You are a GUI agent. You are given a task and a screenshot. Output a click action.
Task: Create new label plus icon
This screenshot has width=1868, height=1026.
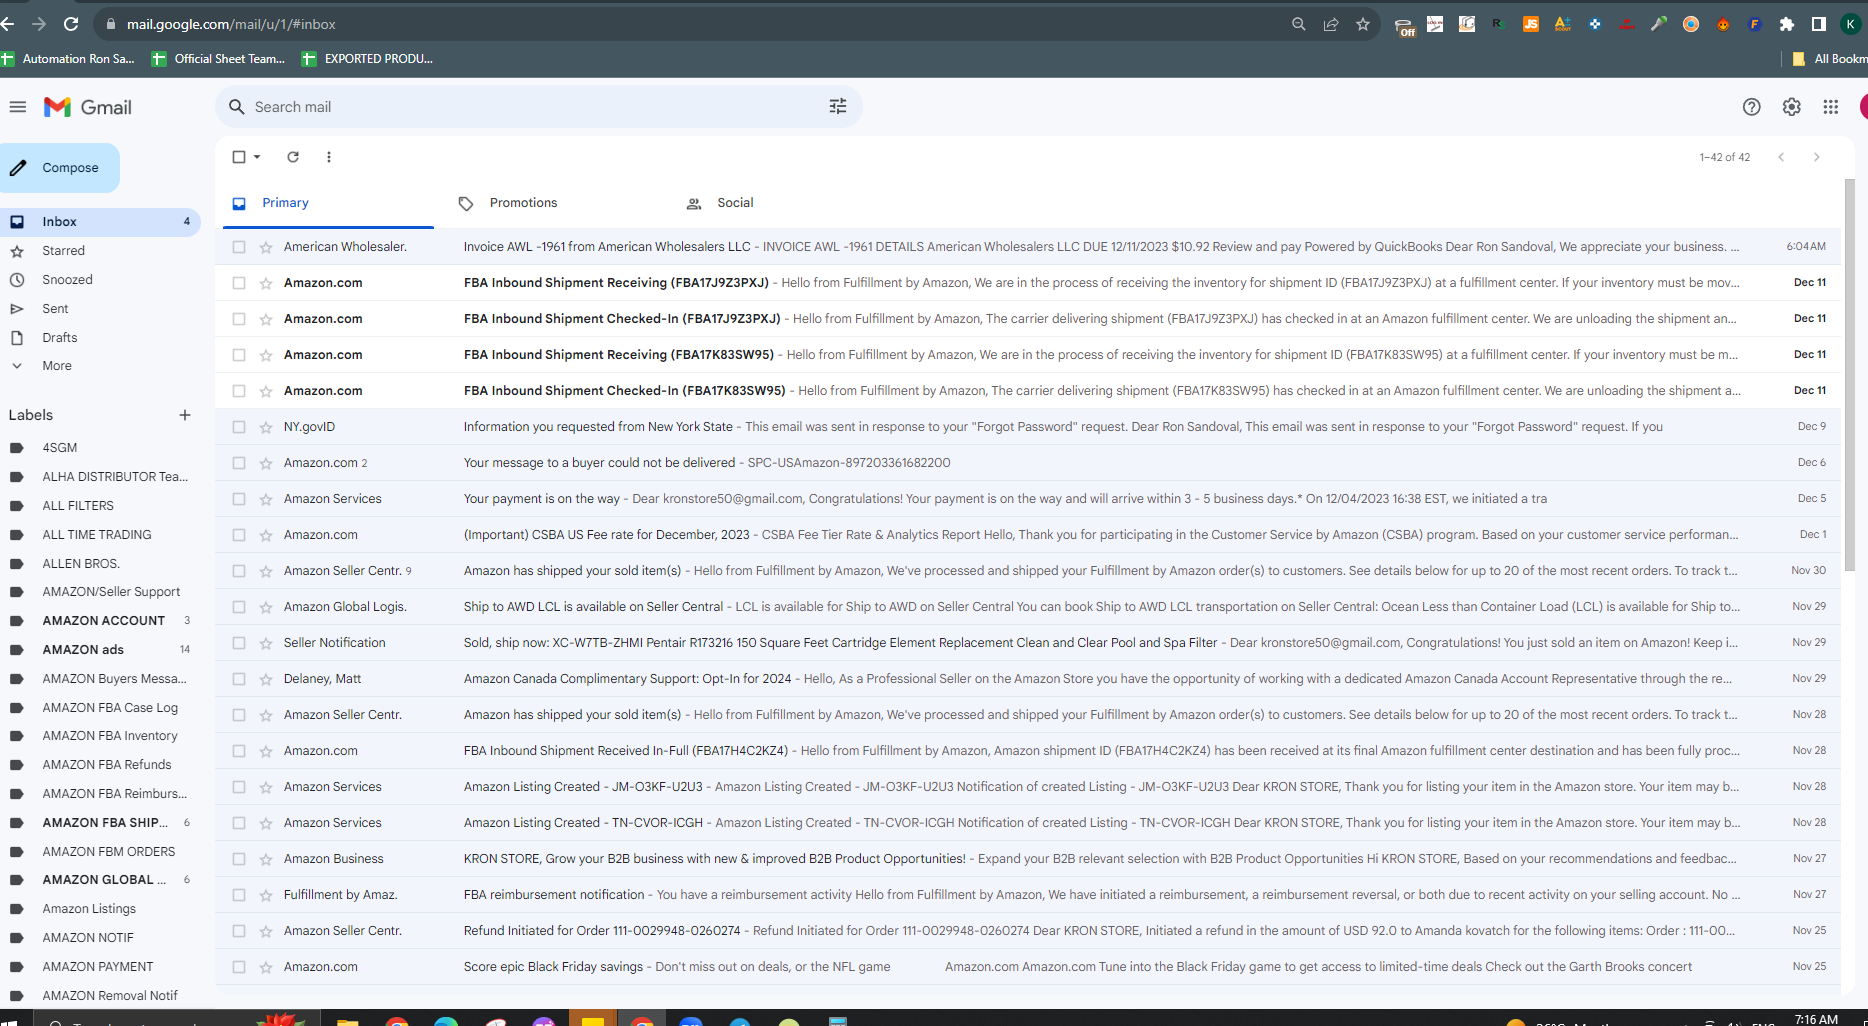(x=184, y=415)
